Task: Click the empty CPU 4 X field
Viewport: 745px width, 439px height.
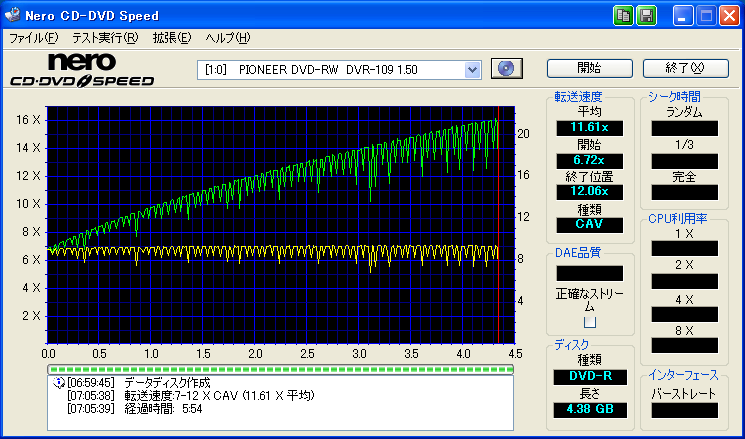Action: [685, 315]
